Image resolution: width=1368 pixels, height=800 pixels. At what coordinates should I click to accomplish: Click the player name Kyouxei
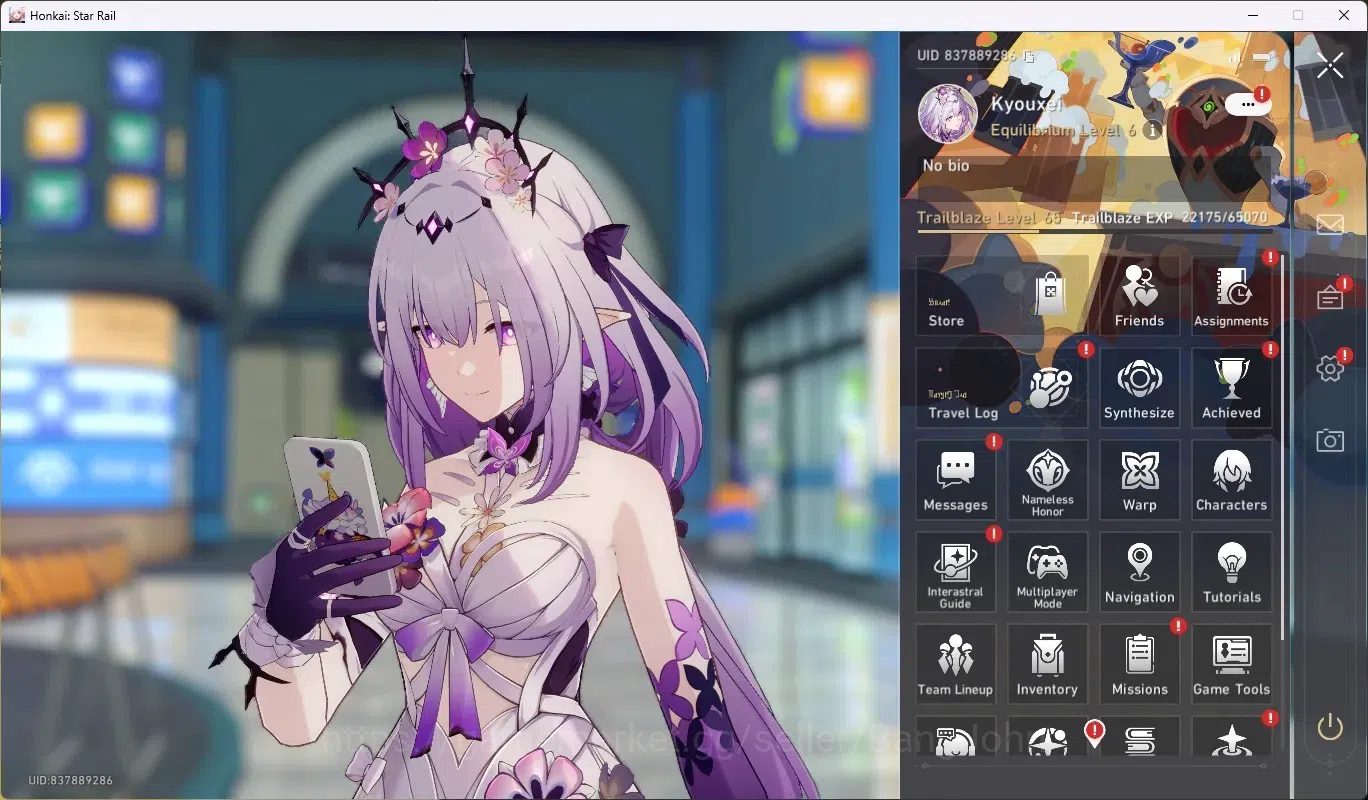(1026, 104)
